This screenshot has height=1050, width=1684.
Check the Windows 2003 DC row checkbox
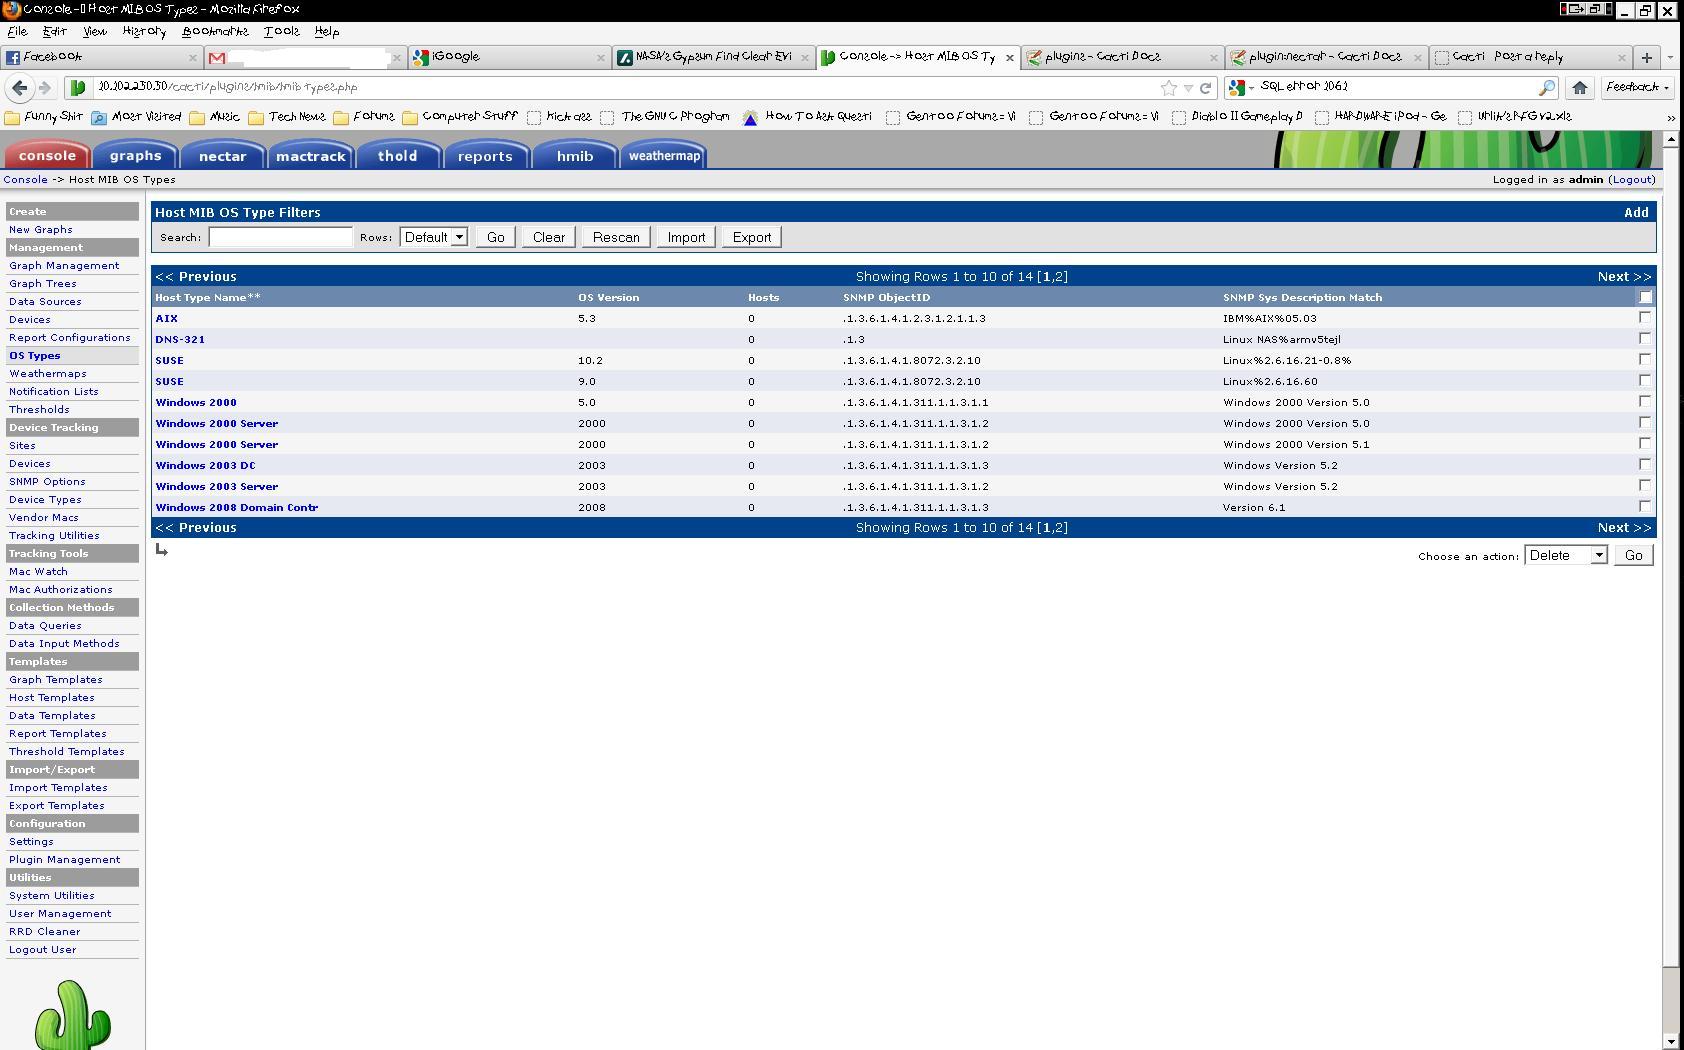[1645, 464]
